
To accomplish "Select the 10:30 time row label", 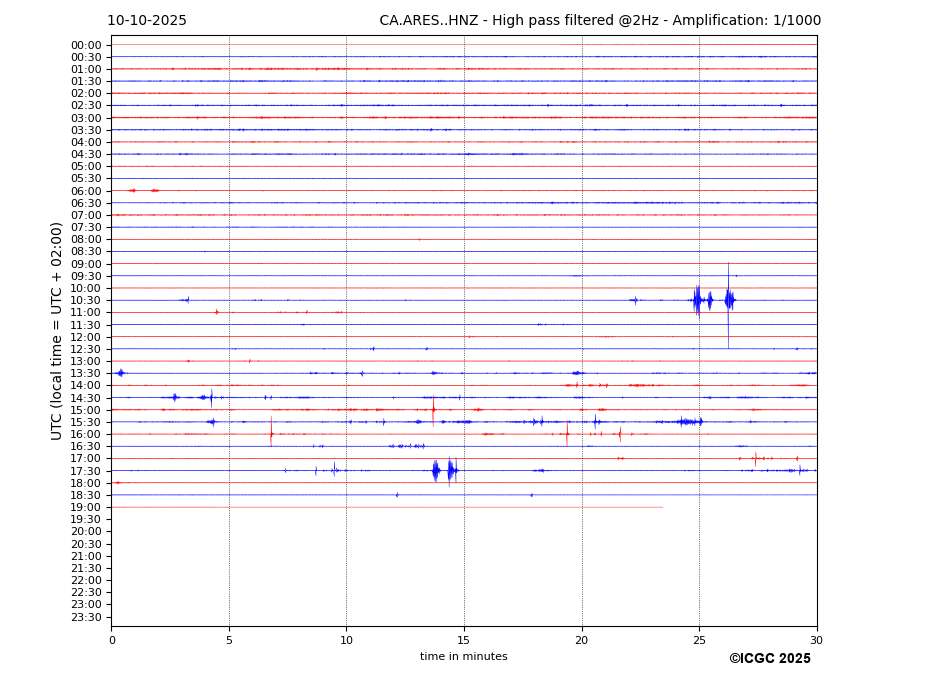I will (x=86, y=300).
